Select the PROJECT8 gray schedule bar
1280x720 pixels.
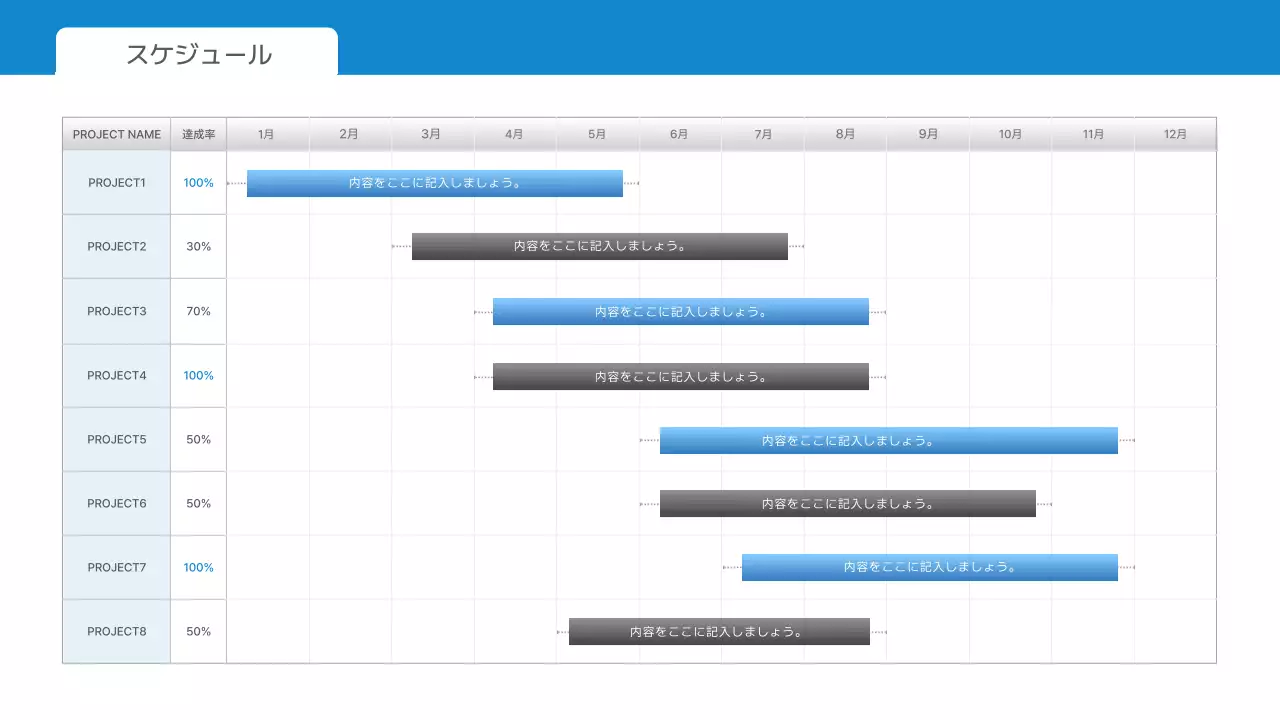pyautogui.click(x=719, y=631)
